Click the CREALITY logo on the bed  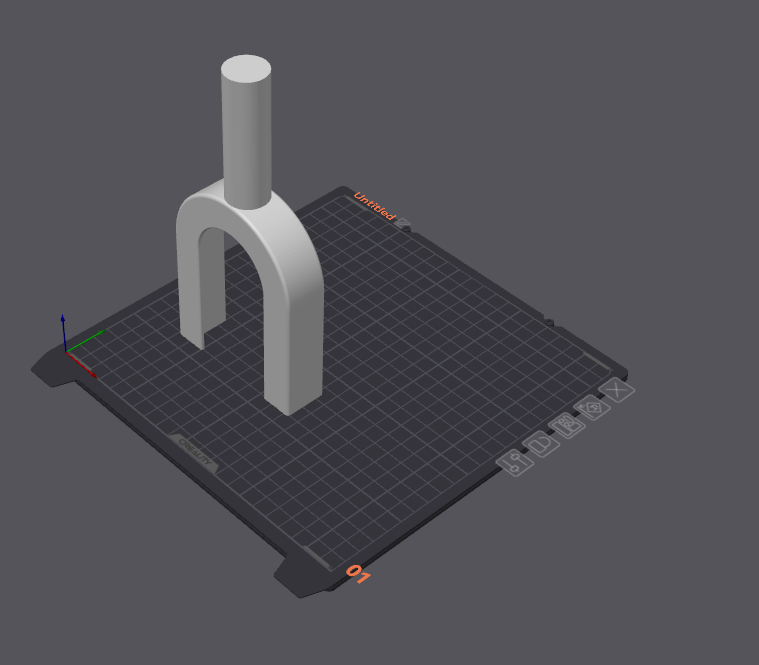(x=195, y=453)
